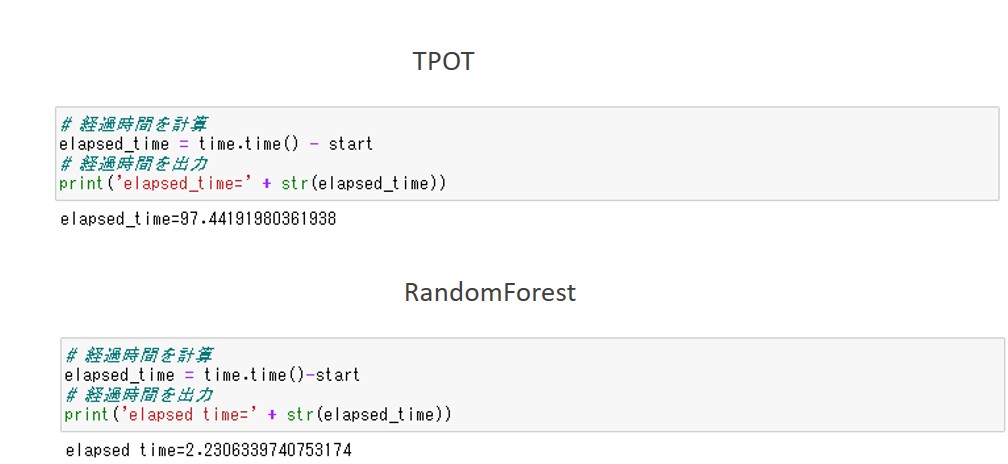Click the print keyword in TPOT cell
Screen dimensions: 1008x464
click(x=79, y=184)
